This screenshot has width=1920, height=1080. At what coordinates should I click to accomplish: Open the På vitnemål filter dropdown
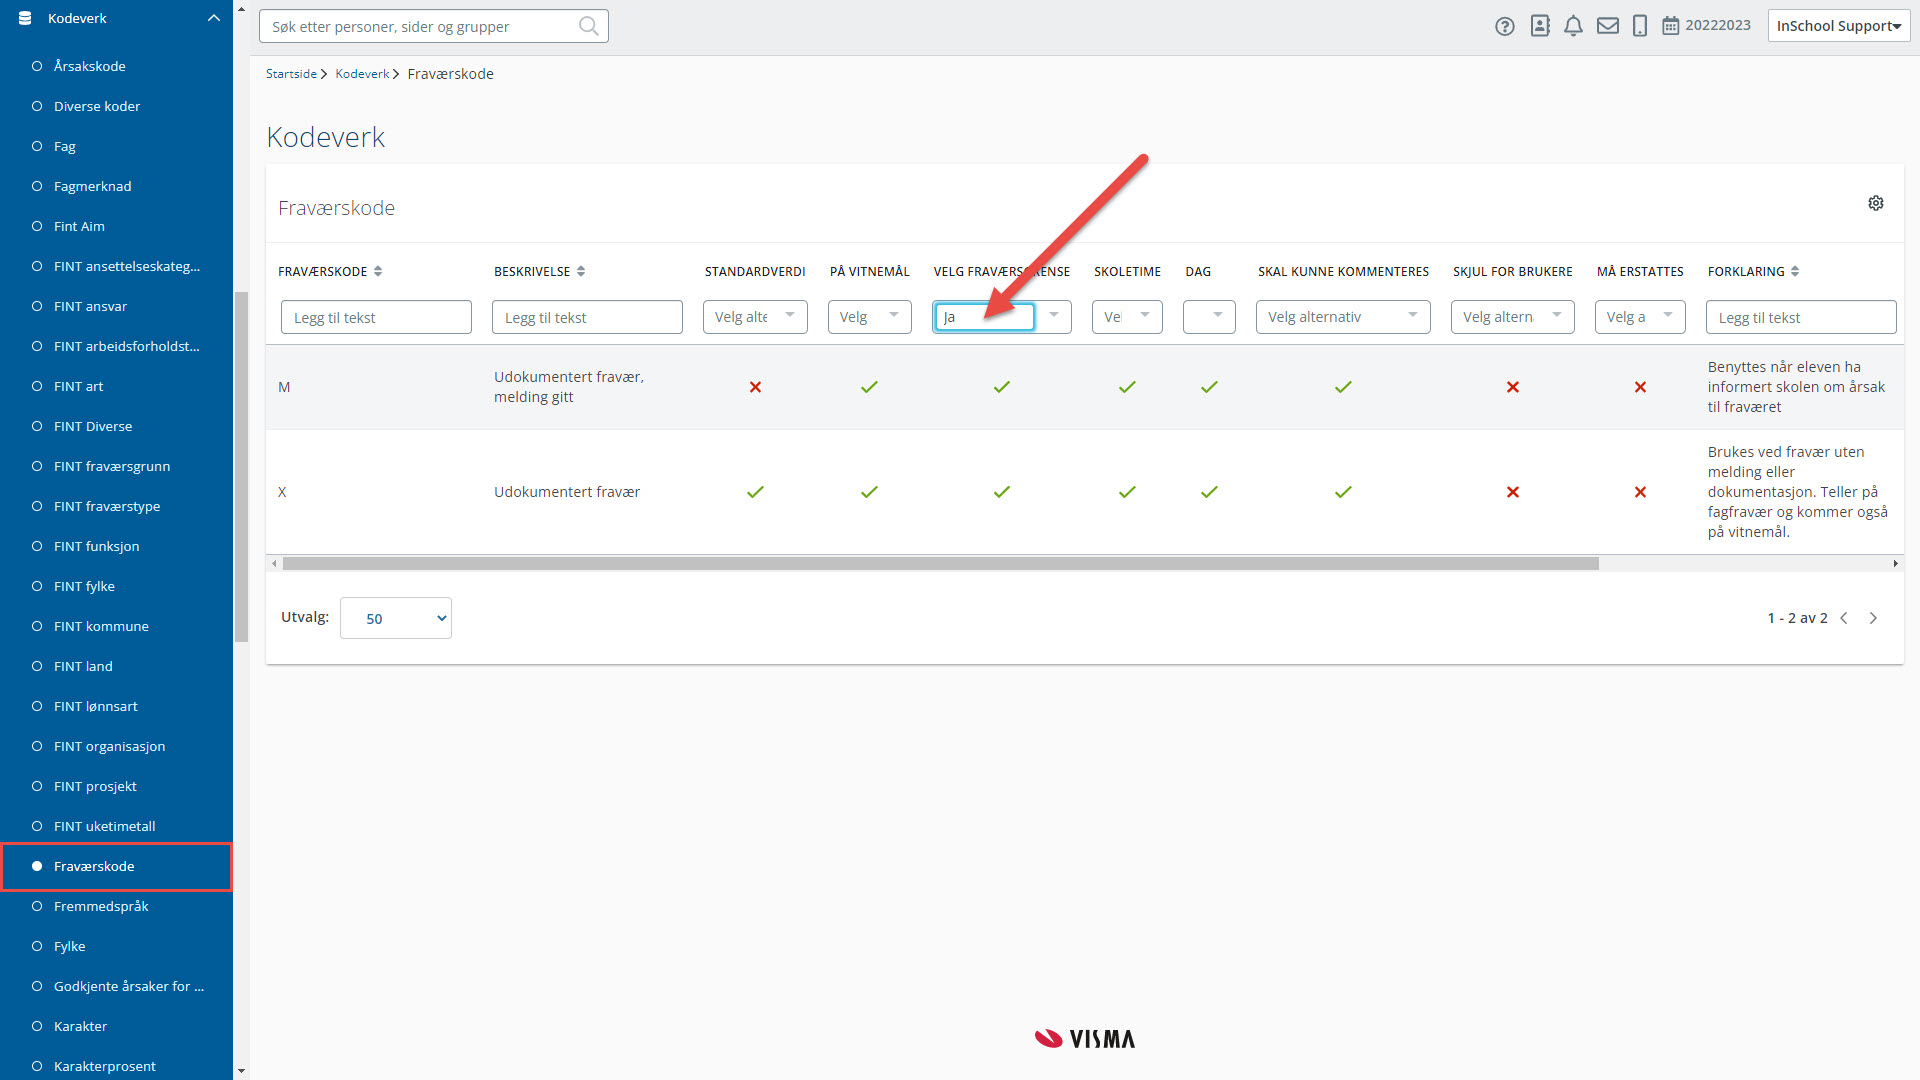[869, 317]
